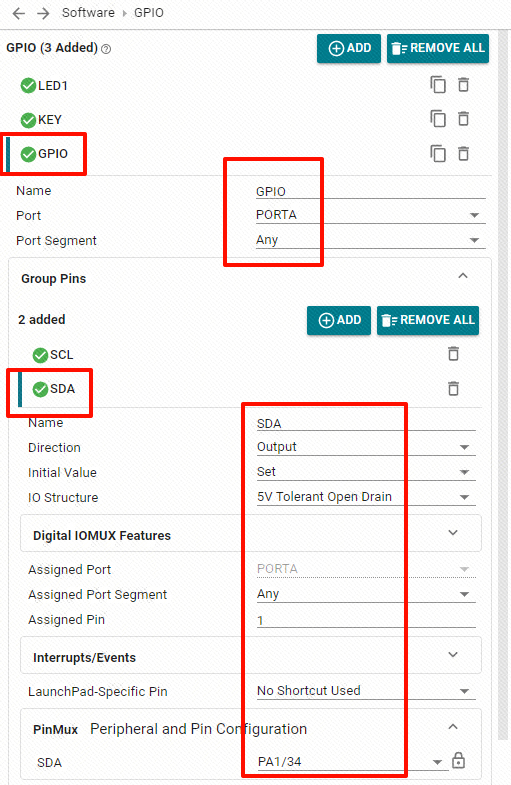Open the help icon beside GPIO Added

tap(106, 49)
